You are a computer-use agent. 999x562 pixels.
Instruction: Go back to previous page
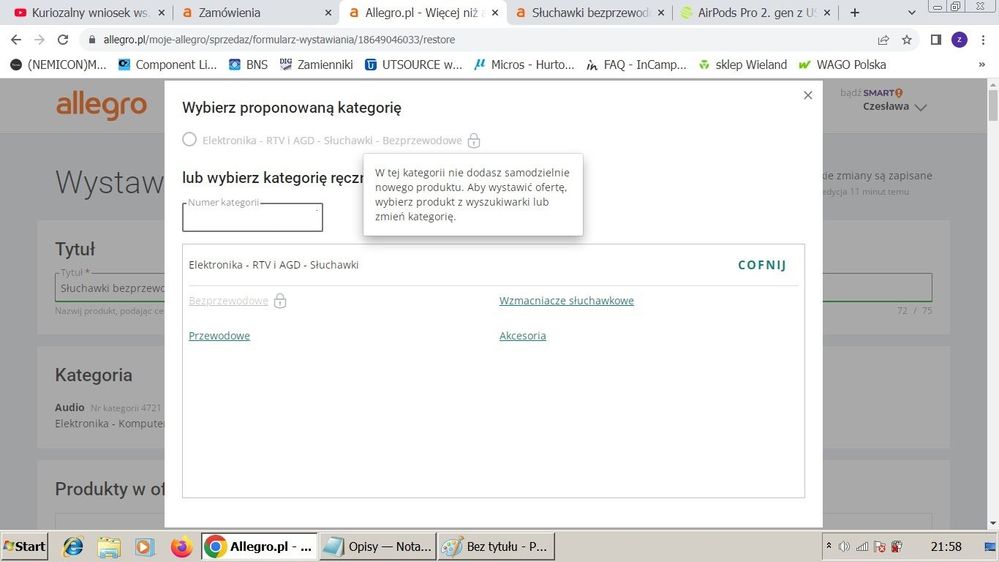coord(16,40)
